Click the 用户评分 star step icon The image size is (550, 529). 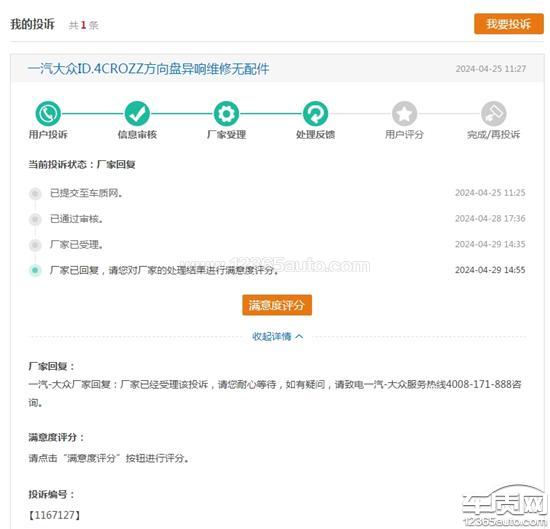click(x=404, y=113)
